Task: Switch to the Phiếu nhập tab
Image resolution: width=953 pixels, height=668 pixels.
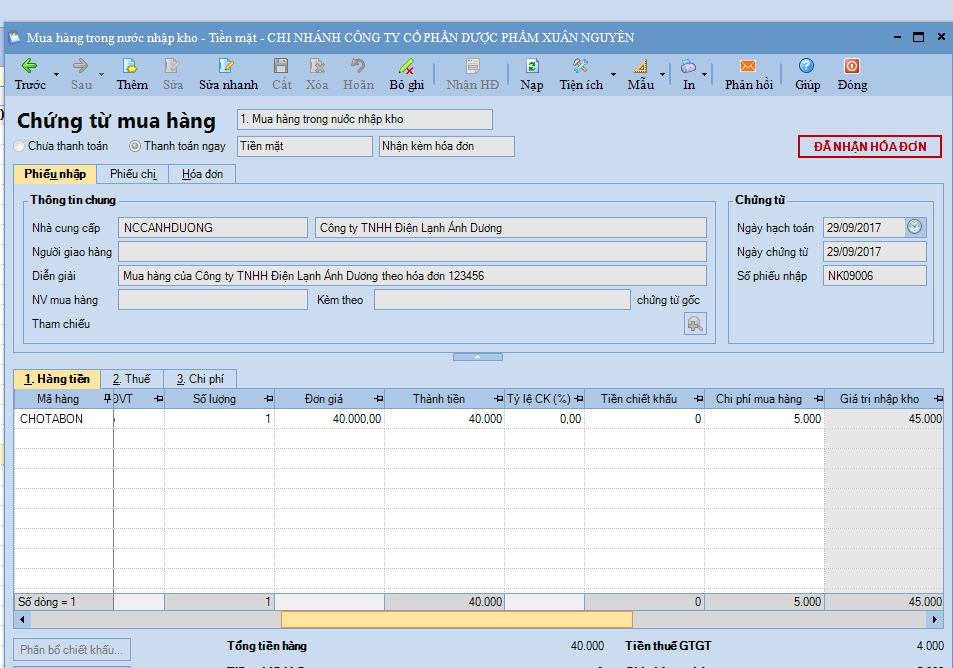Action: coord(55,174)
